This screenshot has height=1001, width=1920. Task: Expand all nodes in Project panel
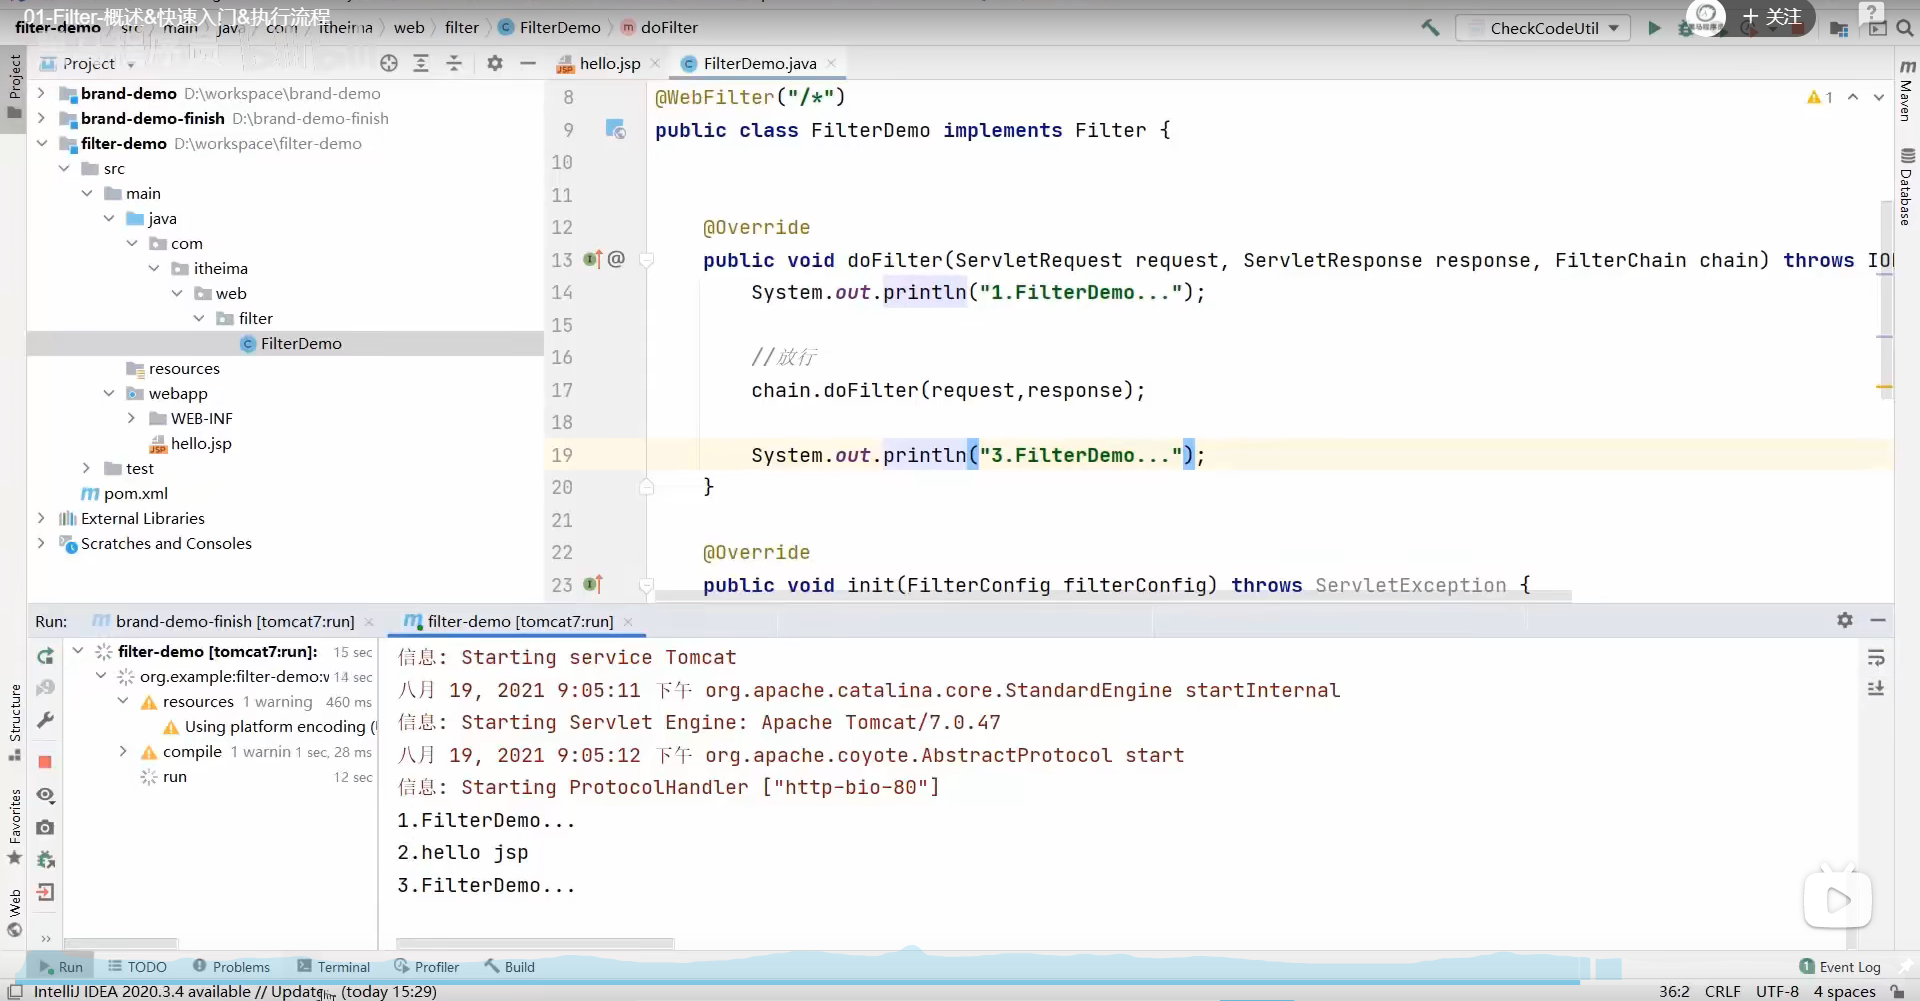[421, 63]
